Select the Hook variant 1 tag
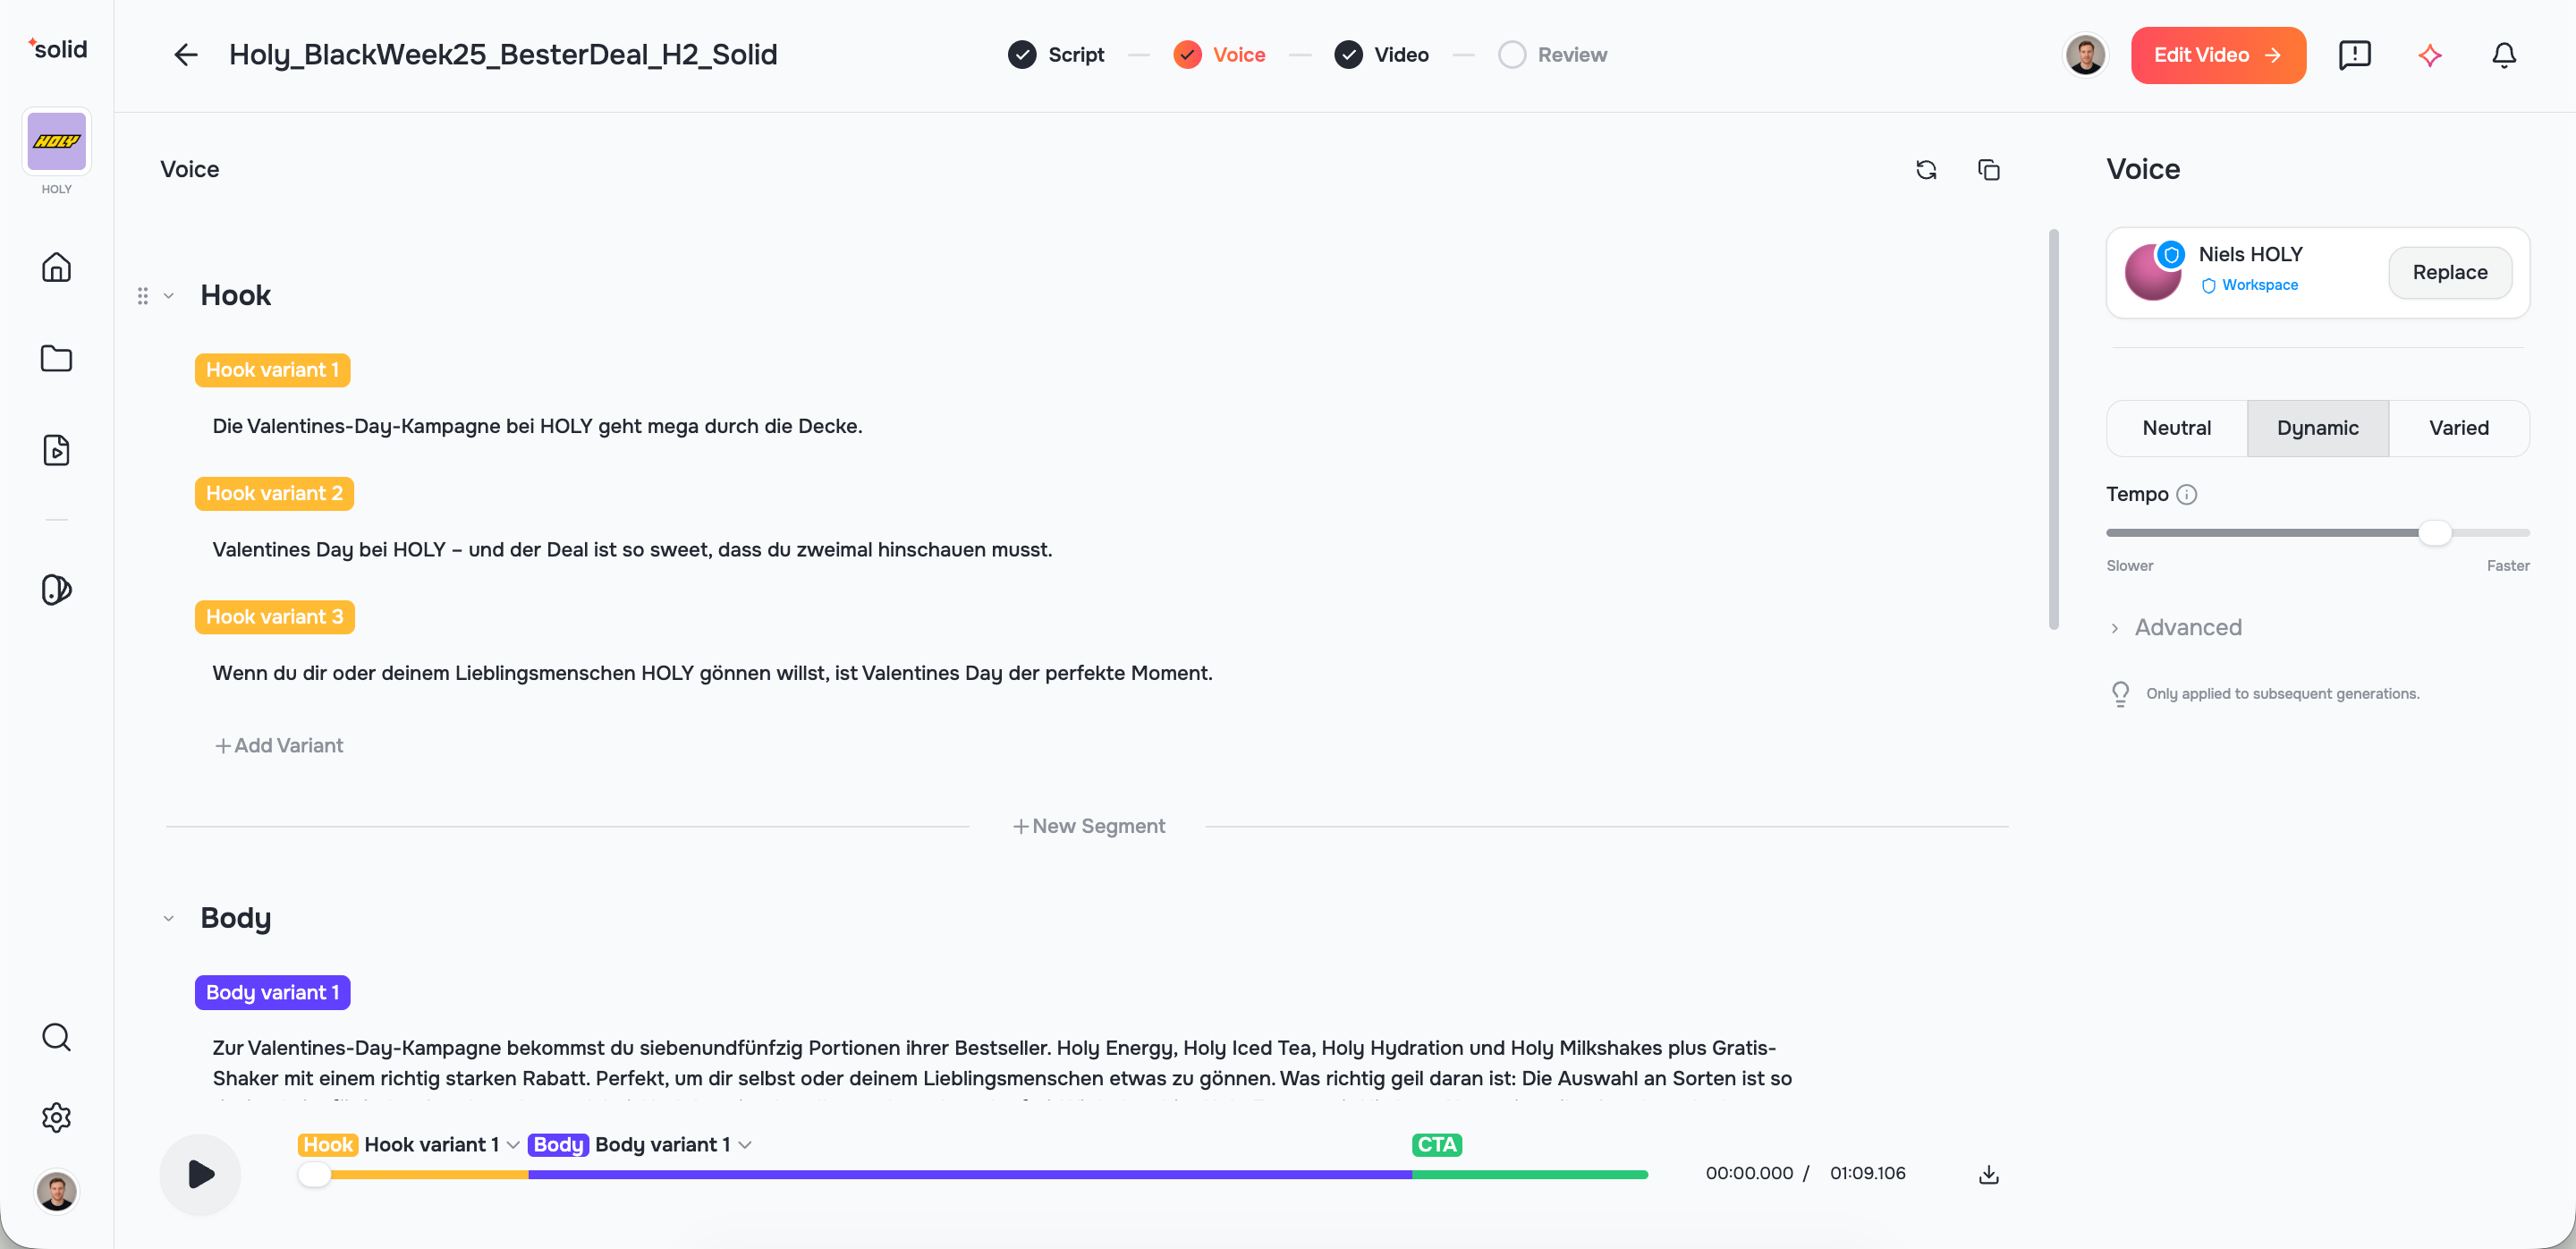Image resolution: width=2576 pixels, height=1249 pixels. (x=272, y=370)
